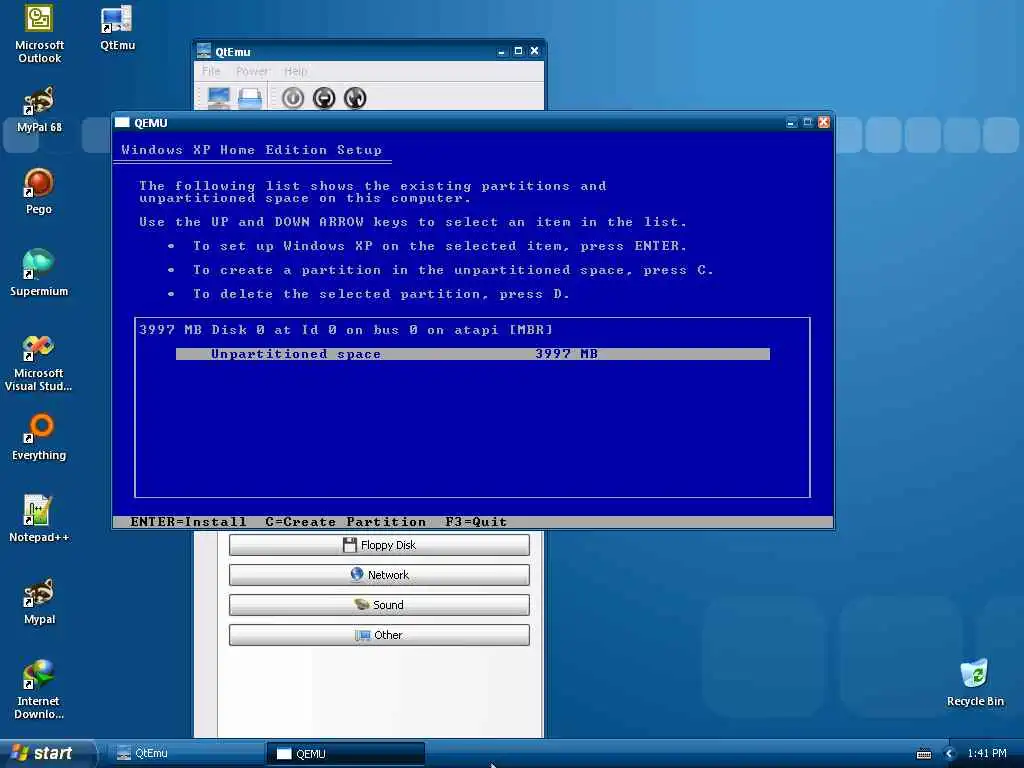
Task: Select the Supermium desktop icon
Action: [39, 273]
